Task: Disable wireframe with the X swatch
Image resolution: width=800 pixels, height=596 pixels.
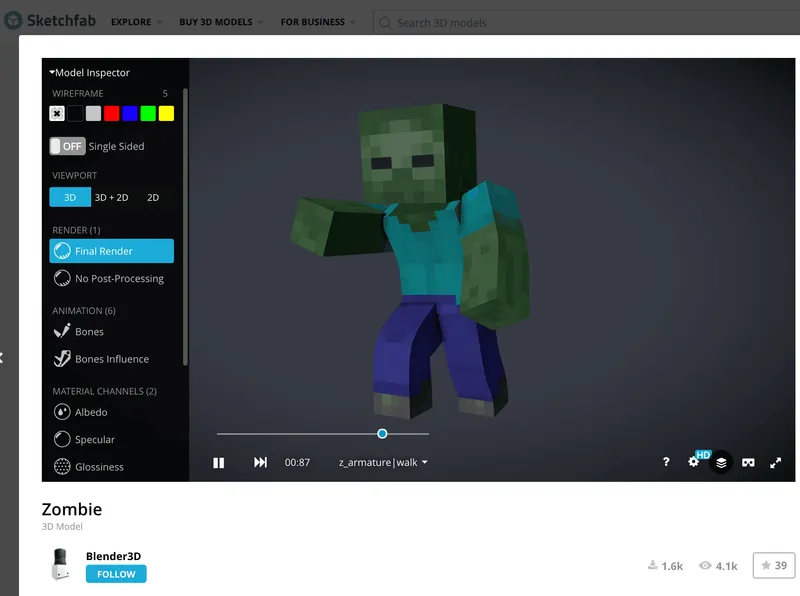Action: [56, 113]
